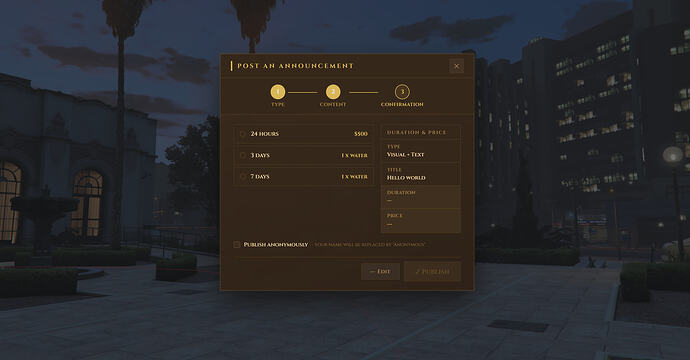Click the $500 price text
This screenshot has height=360, width=690.
pos(361,134)
